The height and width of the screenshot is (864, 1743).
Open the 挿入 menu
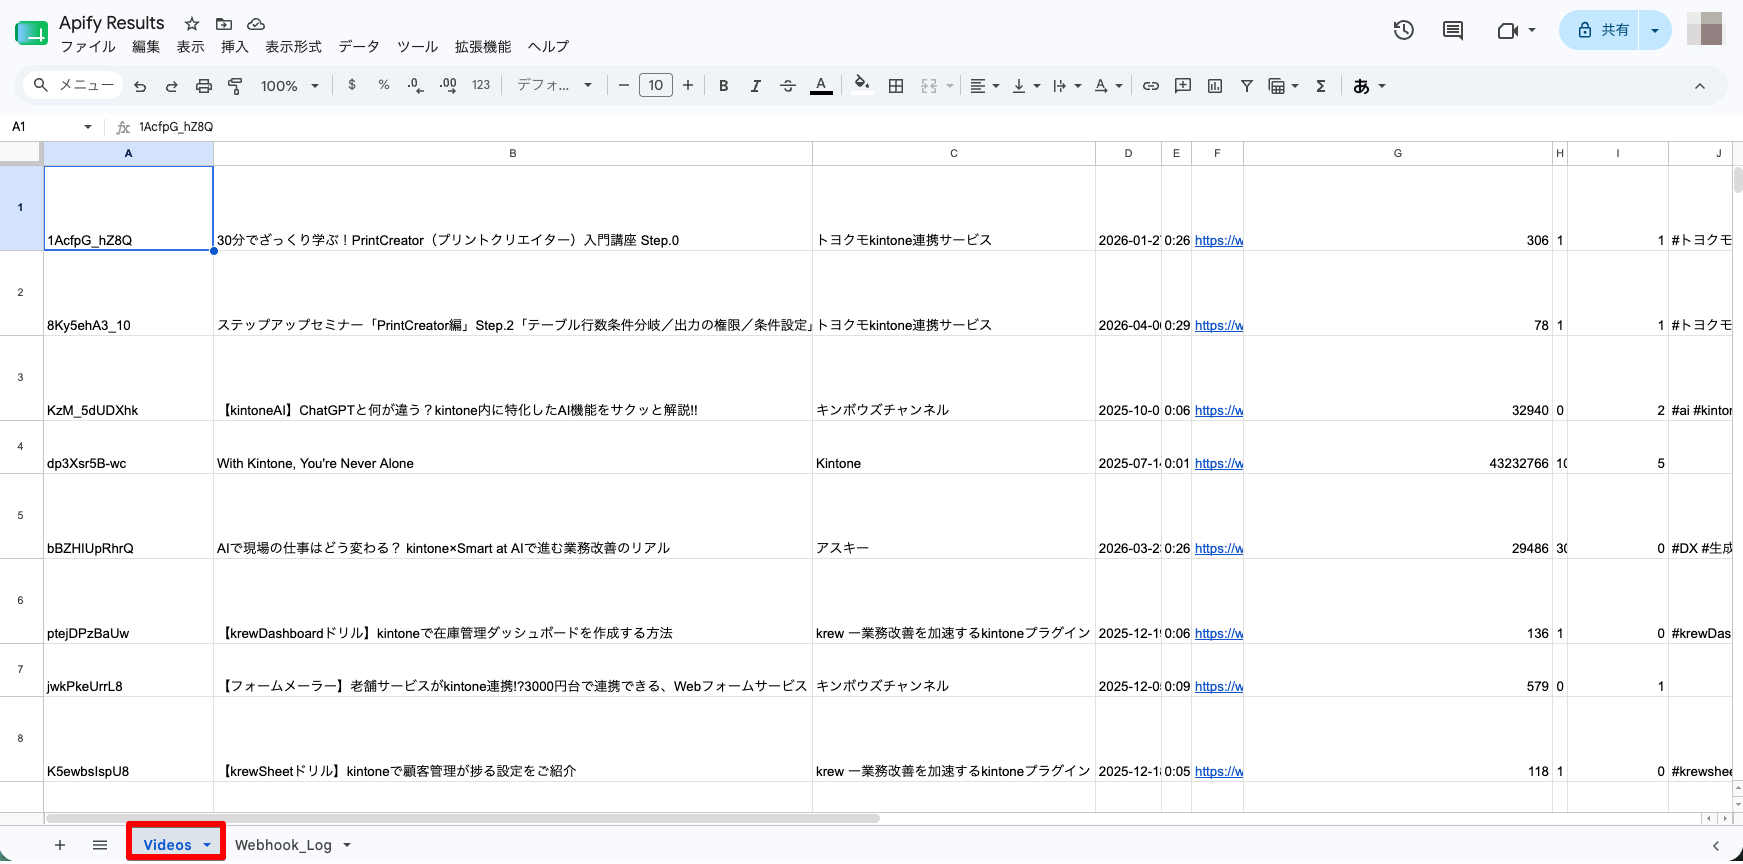click(x=234, y=47)
